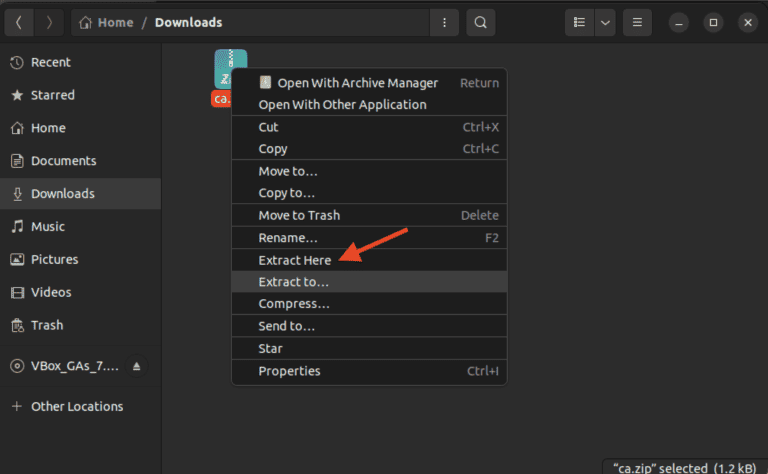Open the Documents sidebar folder

pyautogui.click(x=63, y=161)
